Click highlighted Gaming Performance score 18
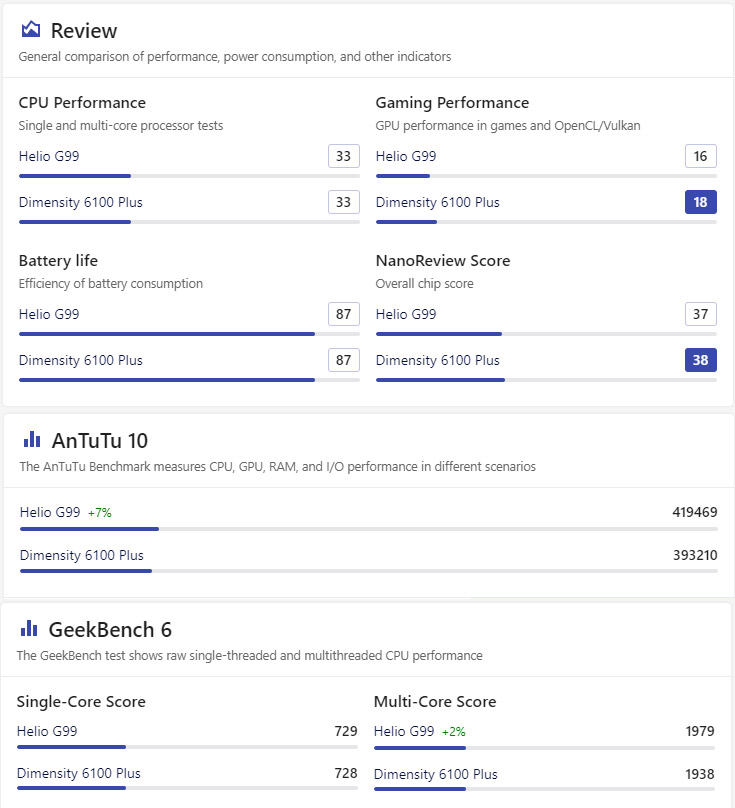This screenshot has width=735, height=808. (700, 202)
